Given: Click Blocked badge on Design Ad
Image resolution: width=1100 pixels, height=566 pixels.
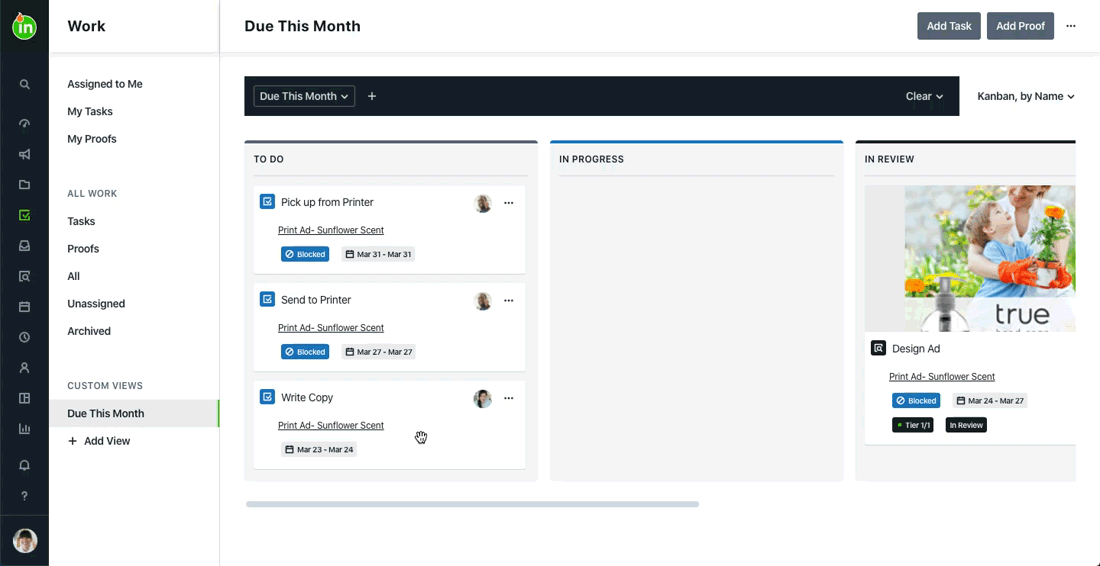Looking at the screenshot, I should (x=916, y=400).
